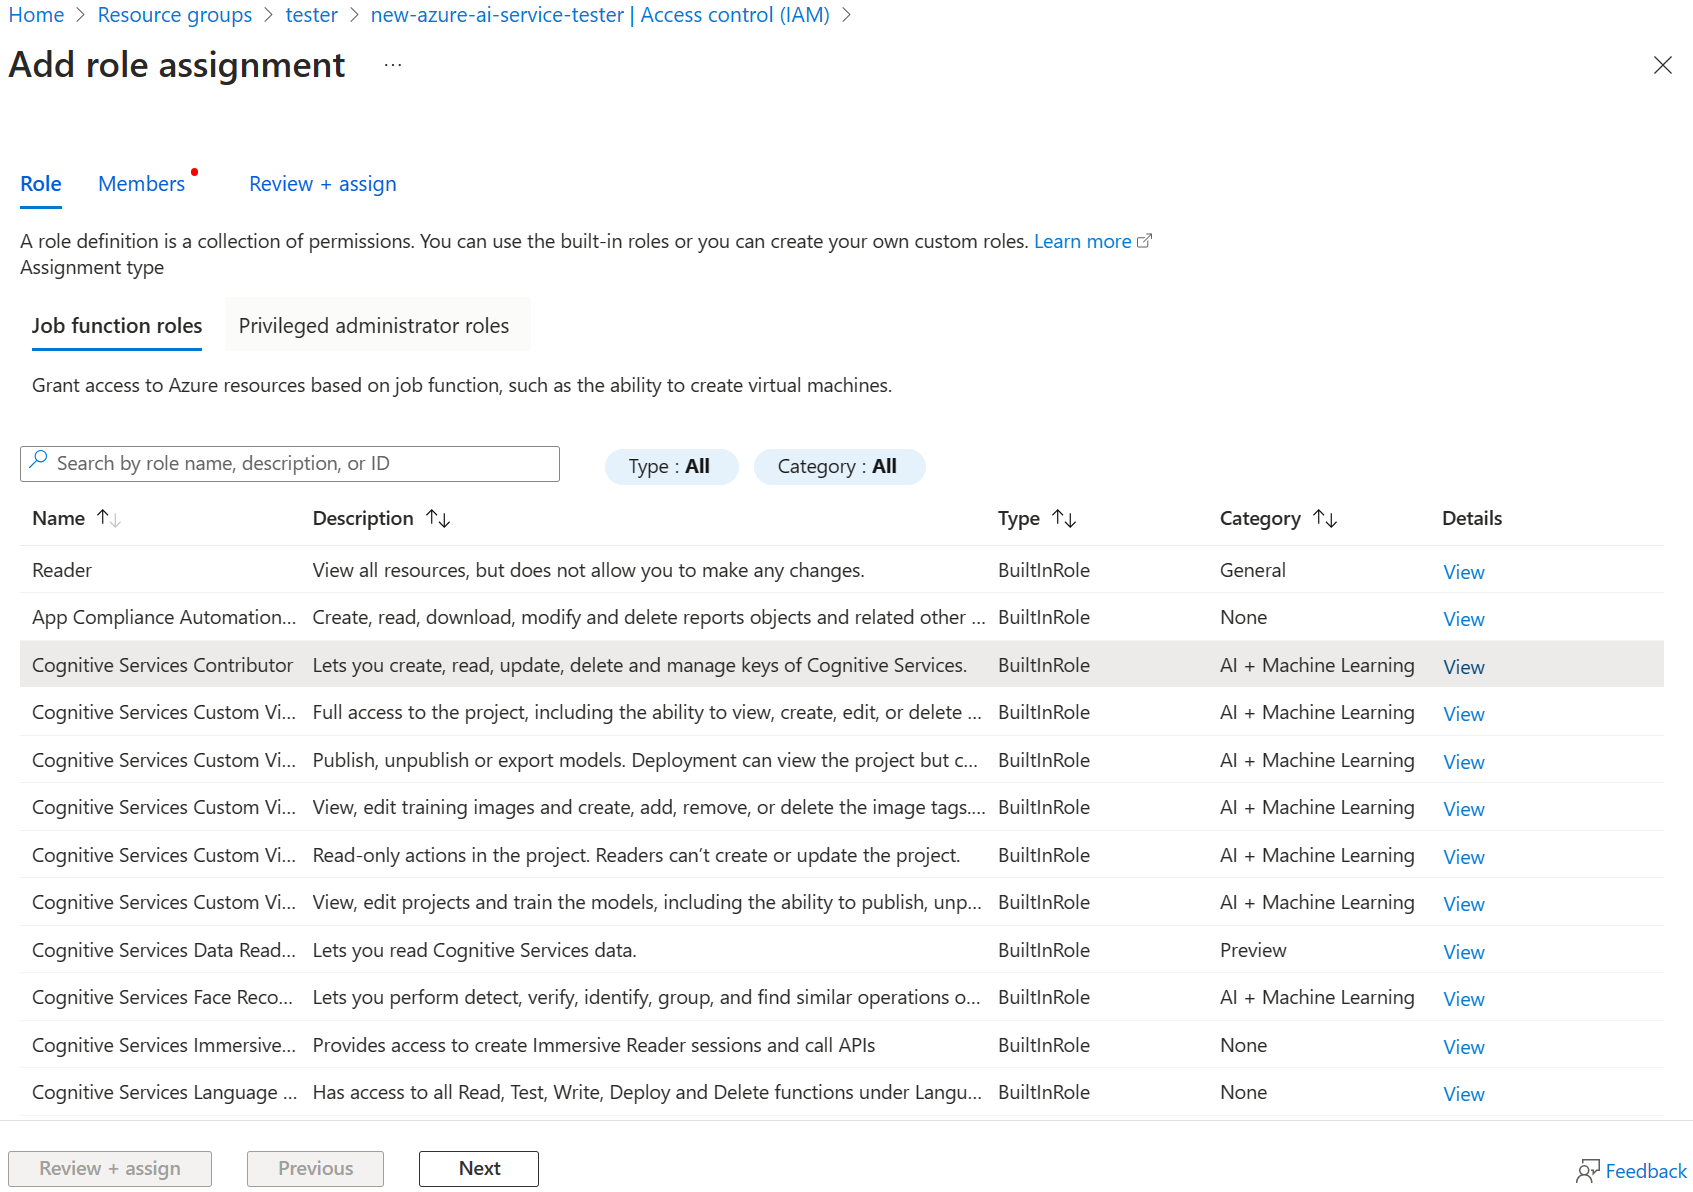The width and height of the screenshot is (1693, 1192).
Task: View details of Cognitive Services Immersive Reader
Action: [x=1464, y=1047]
